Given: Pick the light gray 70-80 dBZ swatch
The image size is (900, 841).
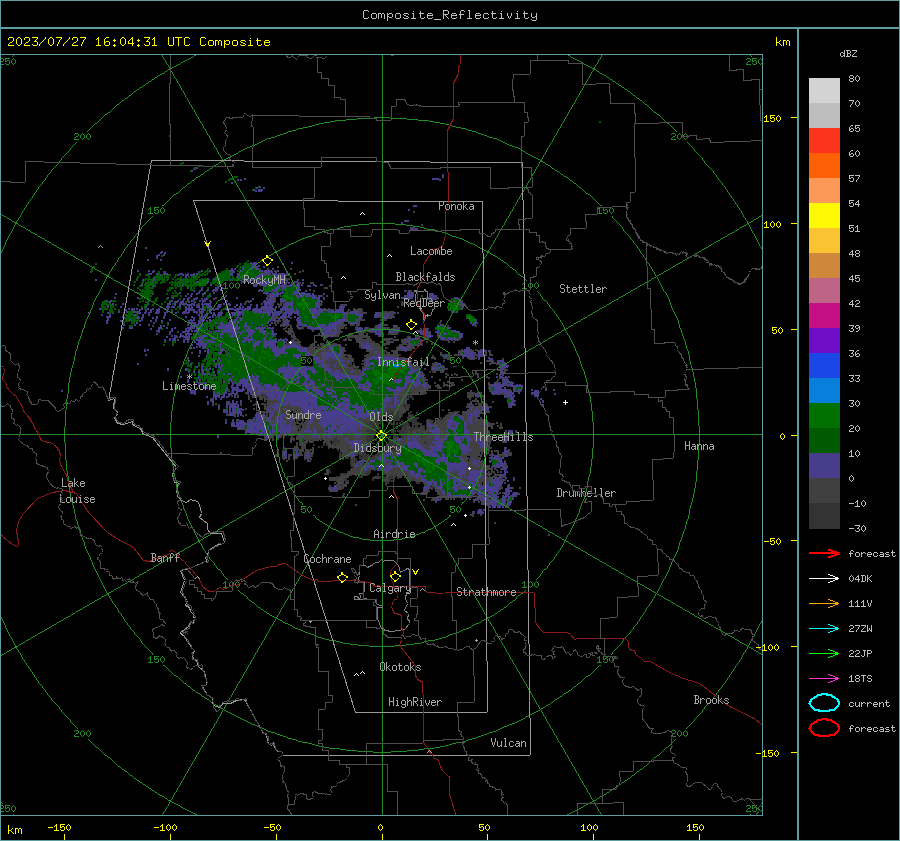Looking at the screenshot, I should click(824, 91).
